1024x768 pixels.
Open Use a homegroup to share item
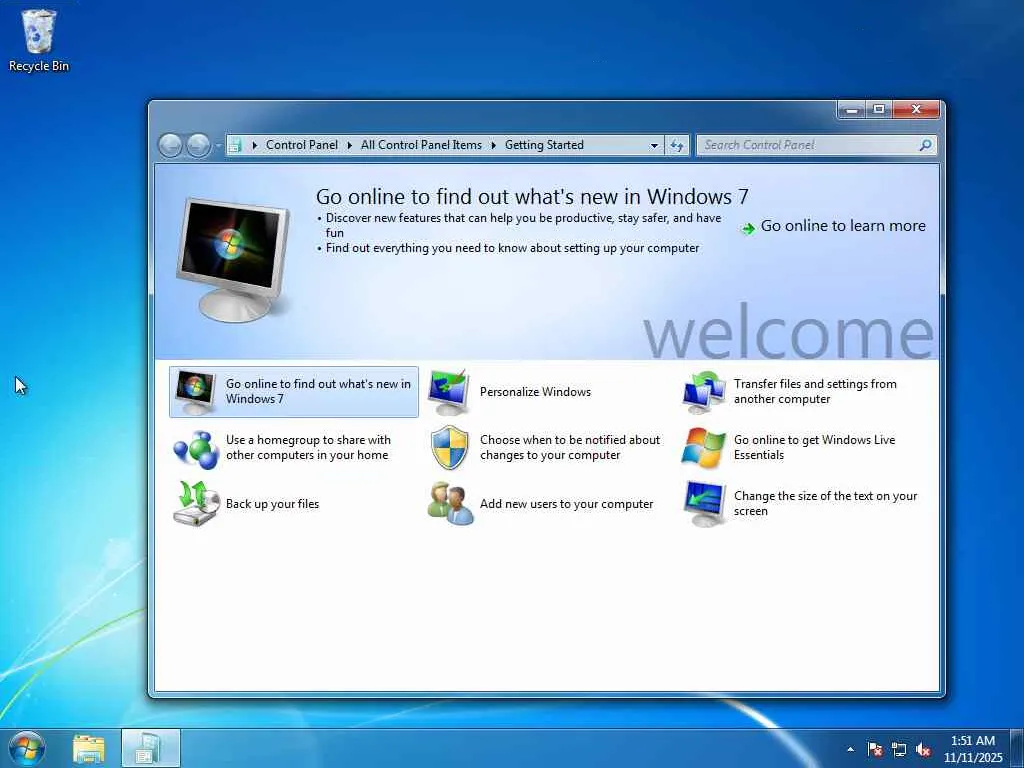[308, 447]
